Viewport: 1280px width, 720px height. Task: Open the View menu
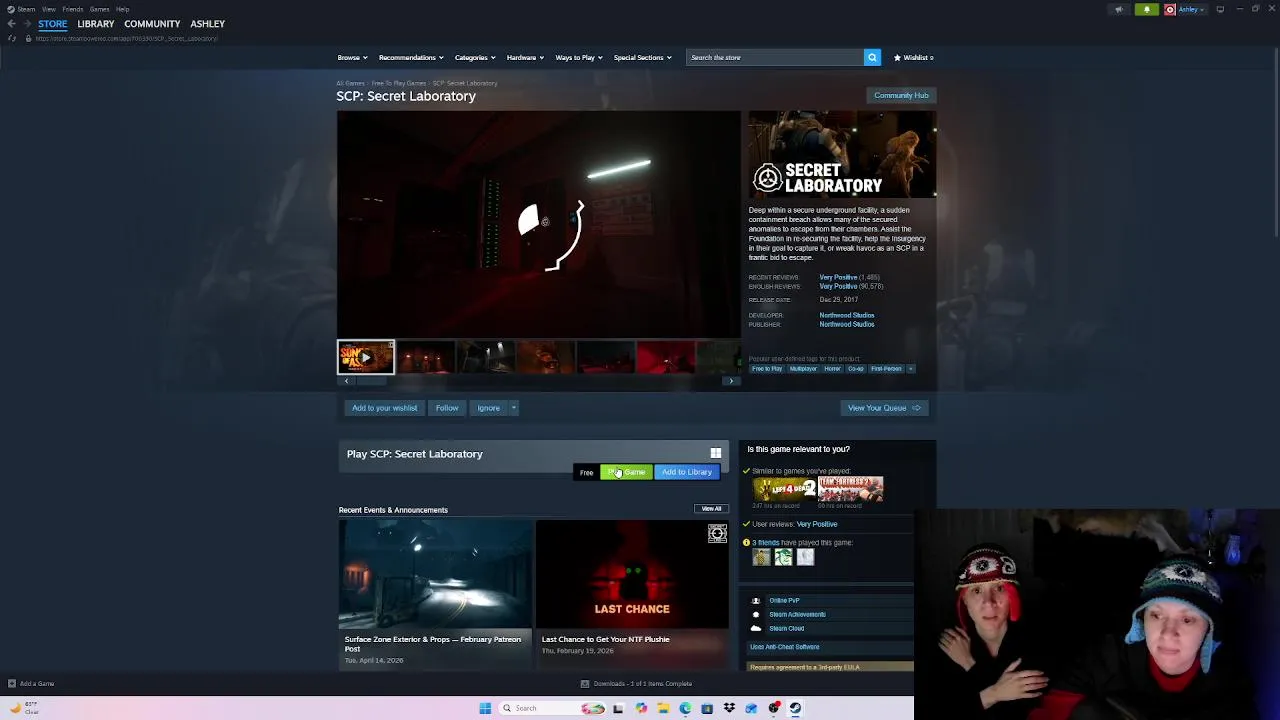(48, 9)
